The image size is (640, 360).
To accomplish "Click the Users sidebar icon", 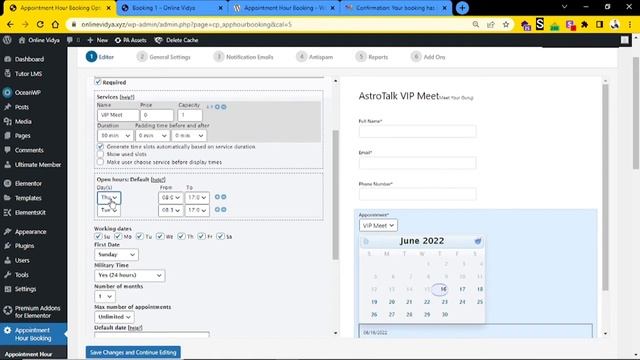I will pyautogui.click(x=7, y=260).
